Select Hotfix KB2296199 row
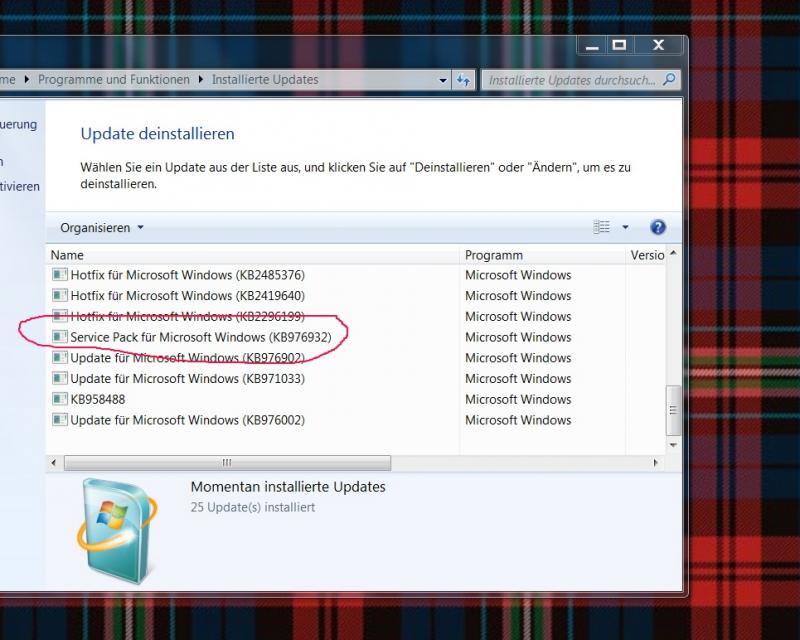Image resolution: width=800 pixels, height=640 pixels. (357, 316)
